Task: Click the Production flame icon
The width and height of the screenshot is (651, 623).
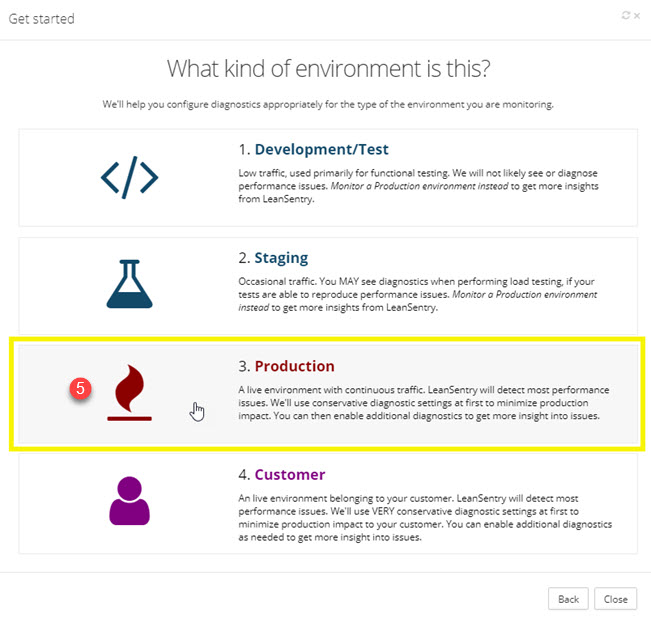Action: (130, 392)
